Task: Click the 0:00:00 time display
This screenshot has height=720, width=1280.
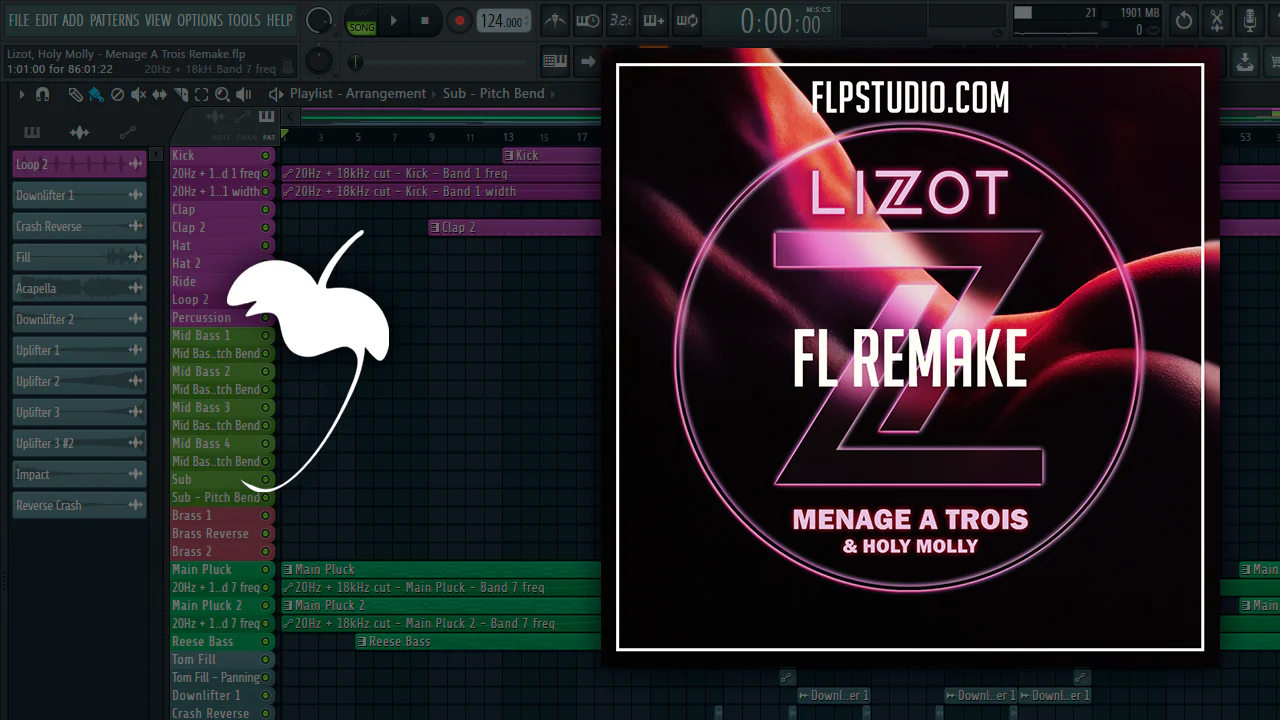Action: click(781, 21)
